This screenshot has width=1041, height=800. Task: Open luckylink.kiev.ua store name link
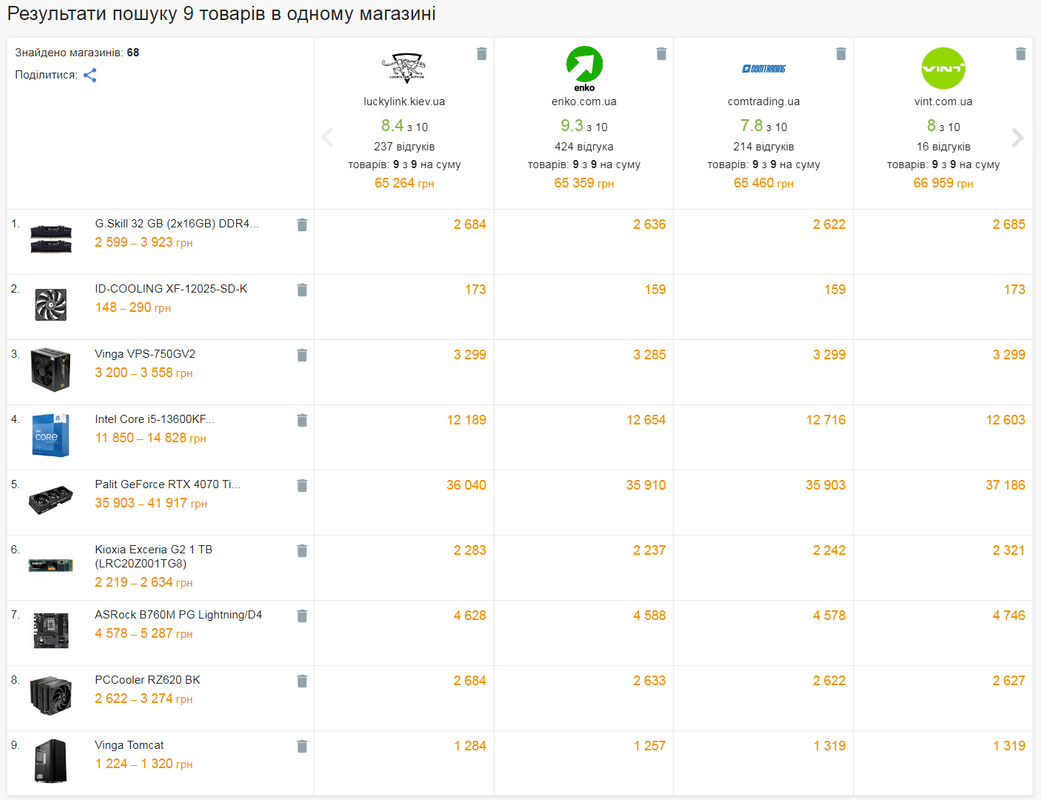(x=404, y=102)
